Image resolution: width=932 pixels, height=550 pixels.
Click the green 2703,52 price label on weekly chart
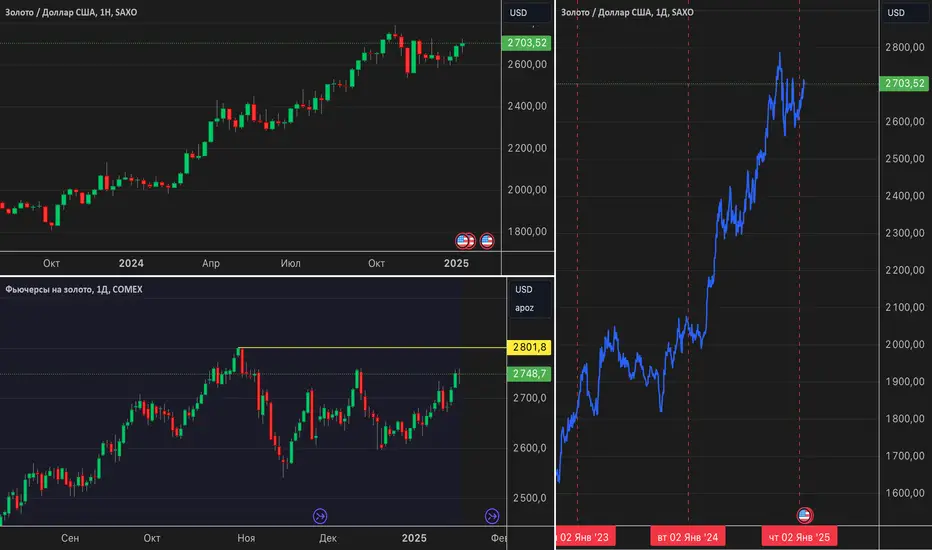pos(526,43)
